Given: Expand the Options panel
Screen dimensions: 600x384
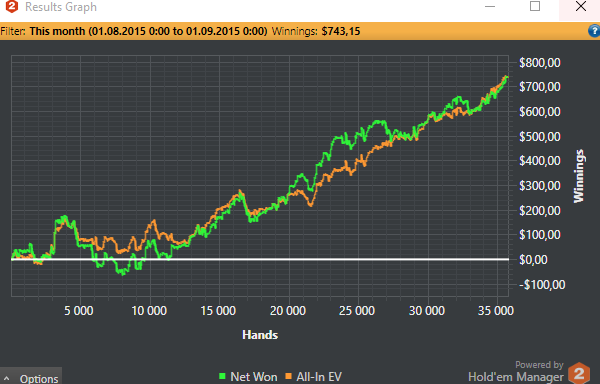Looking at the screenshot, I should point(31,376).
